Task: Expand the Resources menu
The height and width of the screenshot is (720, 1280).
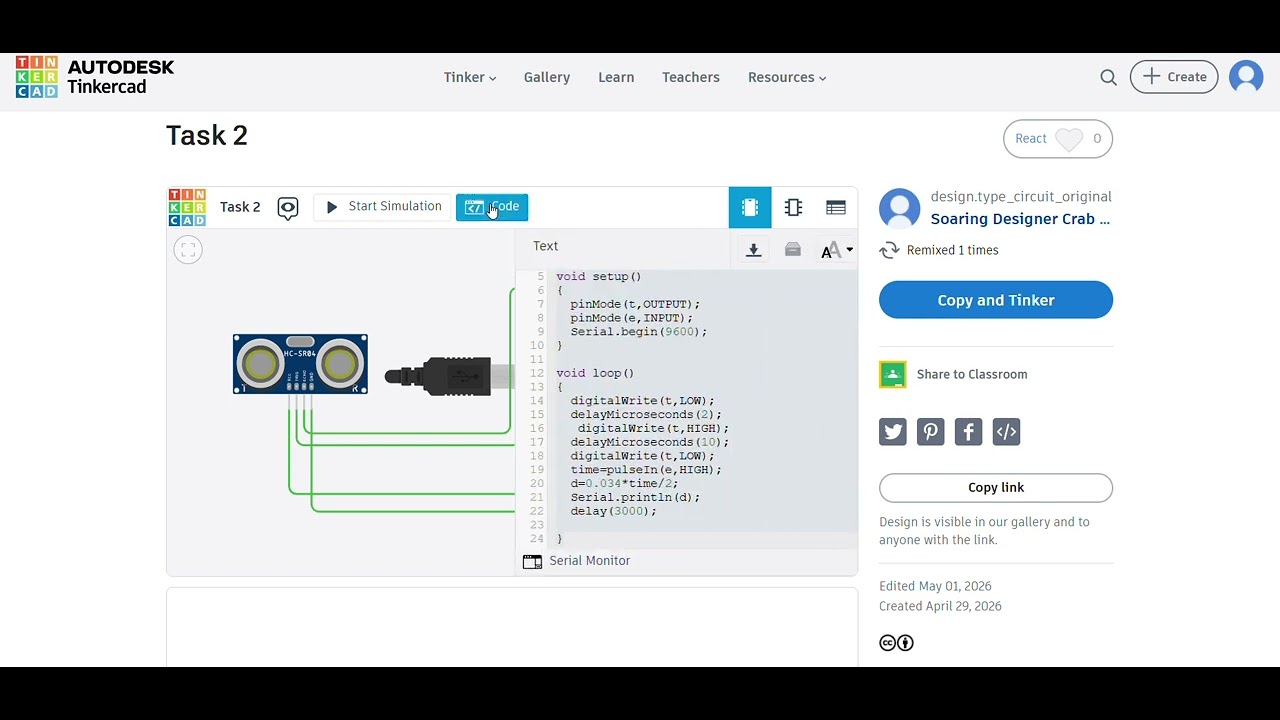Action: pos(787,77)
